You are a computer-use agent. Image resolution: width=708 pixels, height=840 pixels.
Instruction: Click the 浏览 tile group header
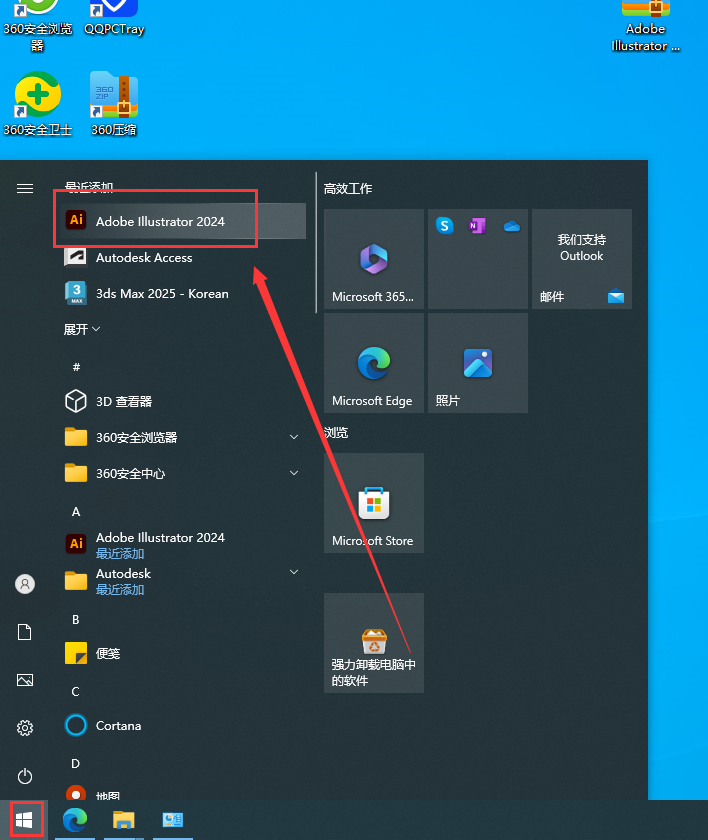click(x=336, y=432)
